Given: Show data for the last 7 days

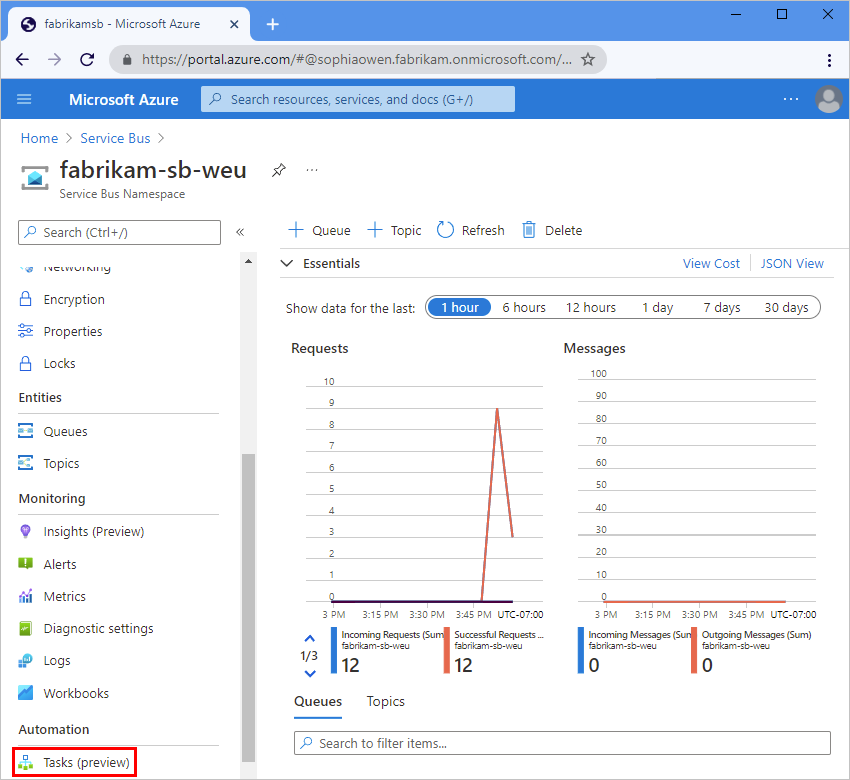Looking at the screenshot, I should pyautogui.click(x=721, y=307).
